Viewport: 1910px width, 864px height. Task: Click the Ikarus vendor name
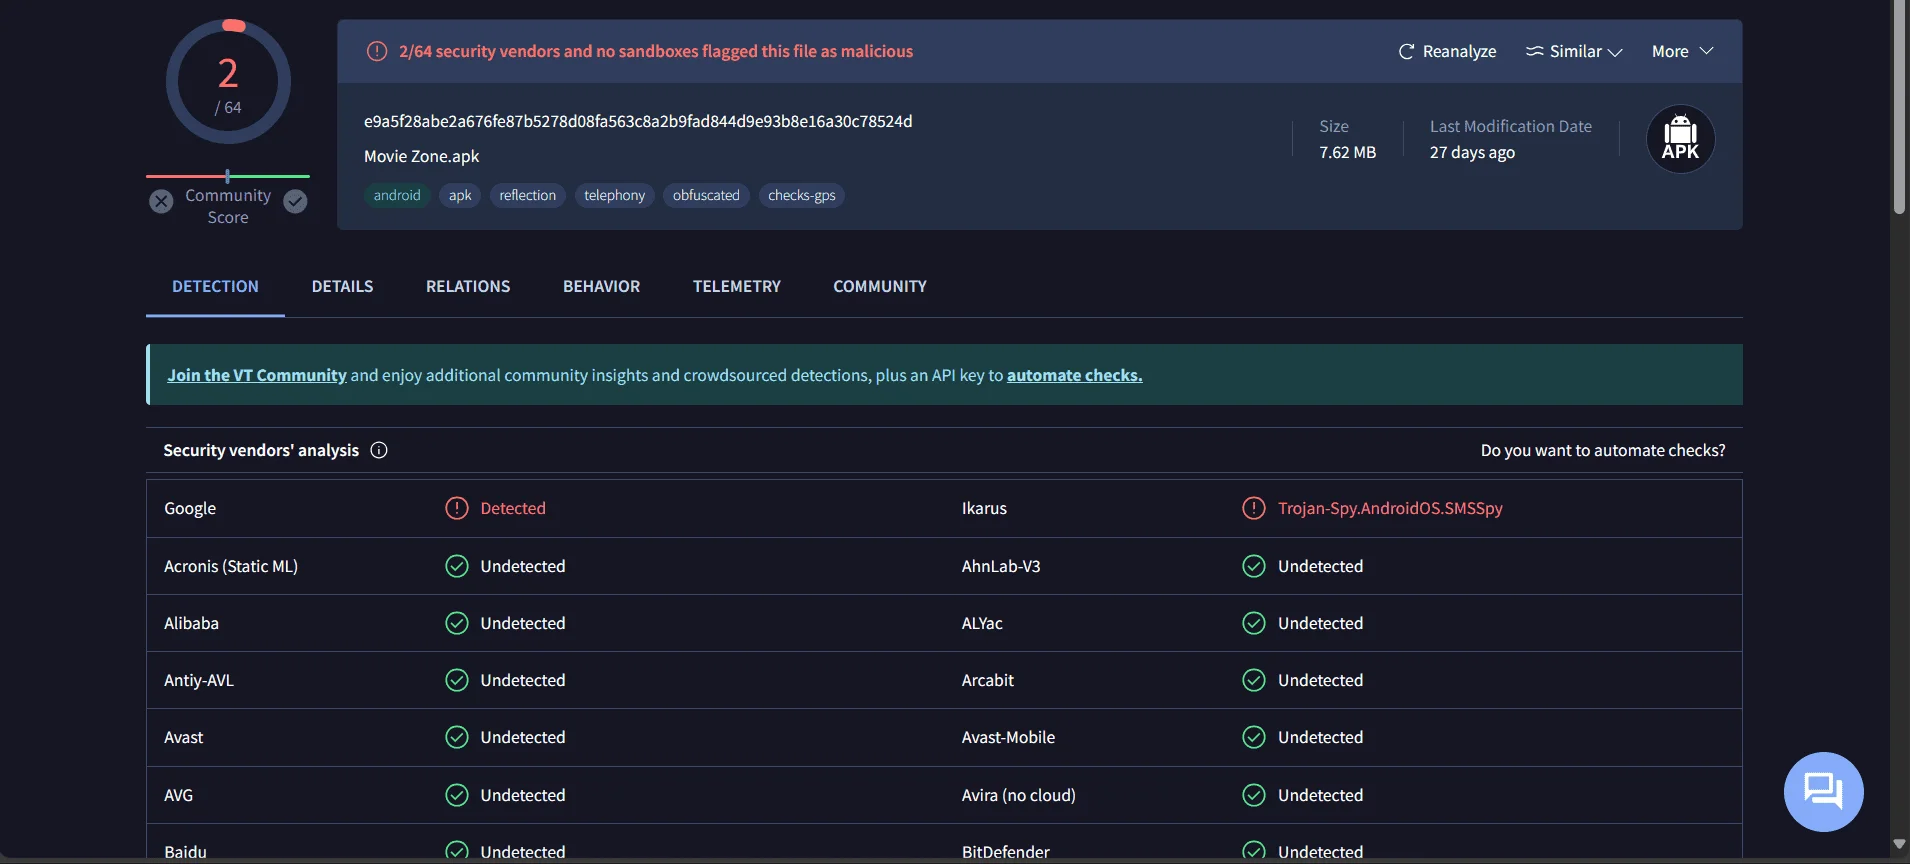pos(984,508)
